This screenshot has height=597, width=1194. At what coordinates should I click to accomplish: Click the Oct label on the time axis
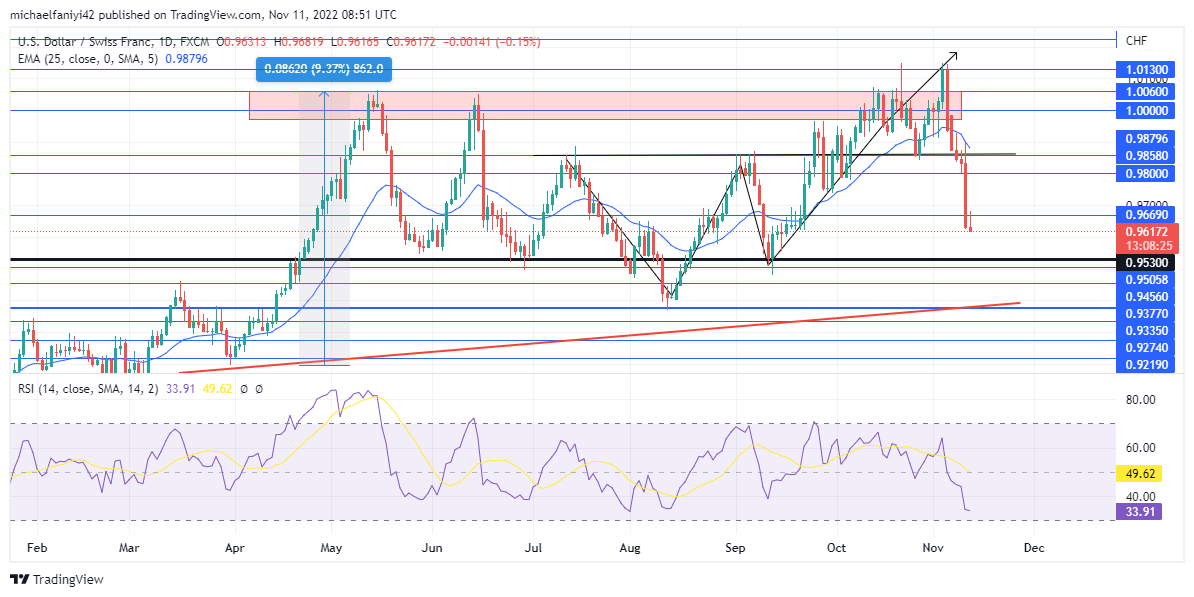(837, 547)
